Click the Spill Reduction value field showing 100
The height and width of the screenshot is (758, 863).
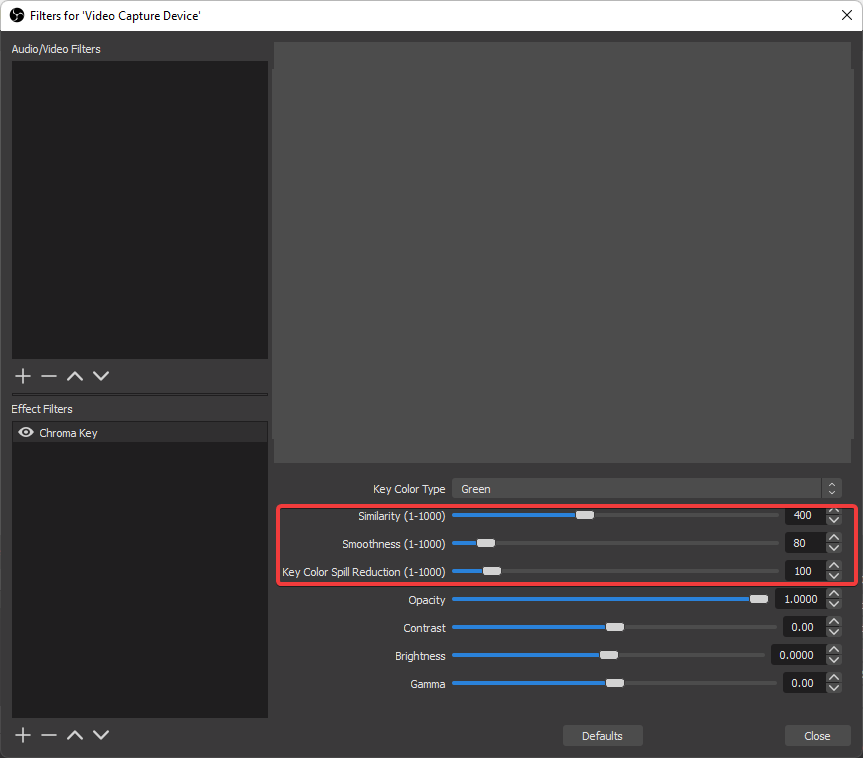[x=805, y=571]
